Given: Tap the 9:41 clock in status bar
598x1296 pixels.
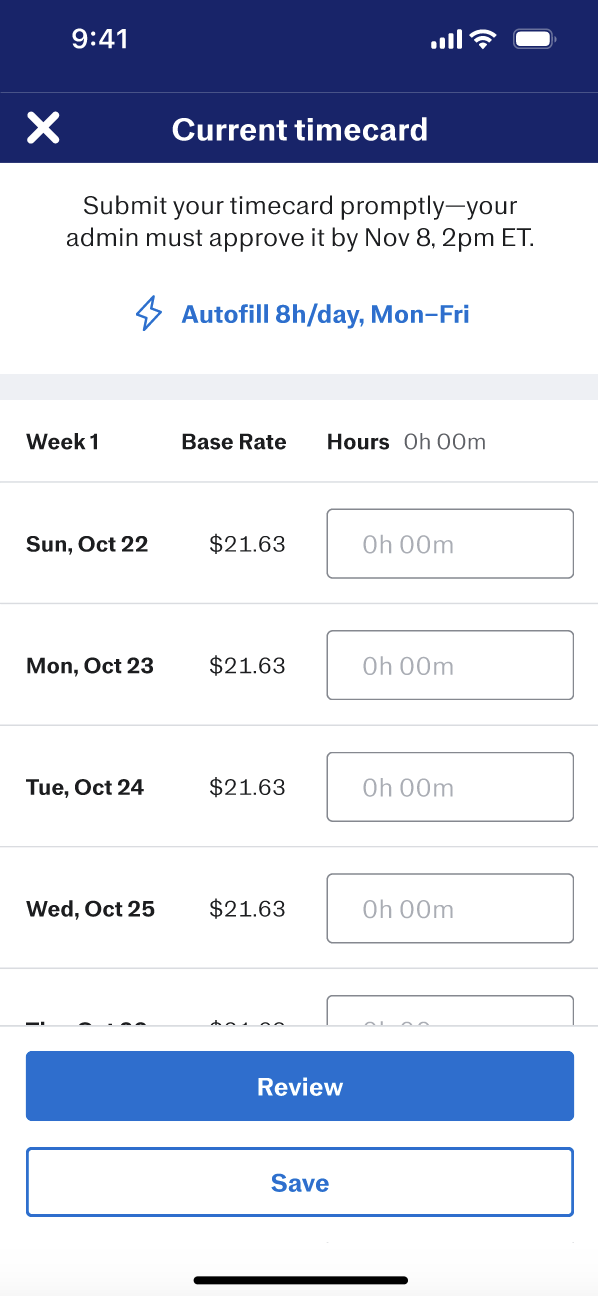Looking at the screenshot, I should (x=100, y=39).
